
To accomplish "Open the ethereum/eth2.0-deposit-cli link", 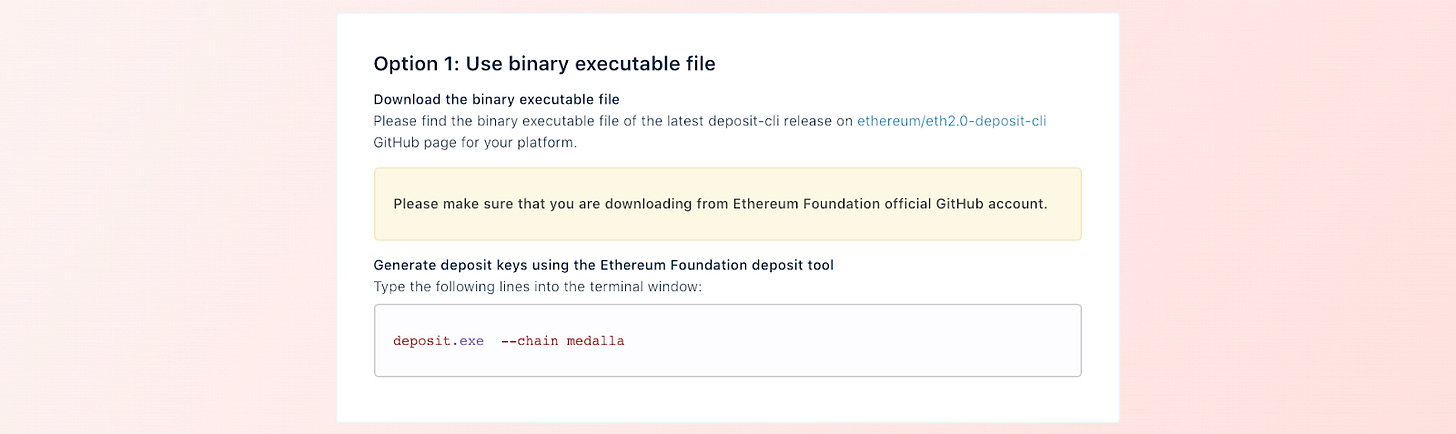I will [951, 121].
